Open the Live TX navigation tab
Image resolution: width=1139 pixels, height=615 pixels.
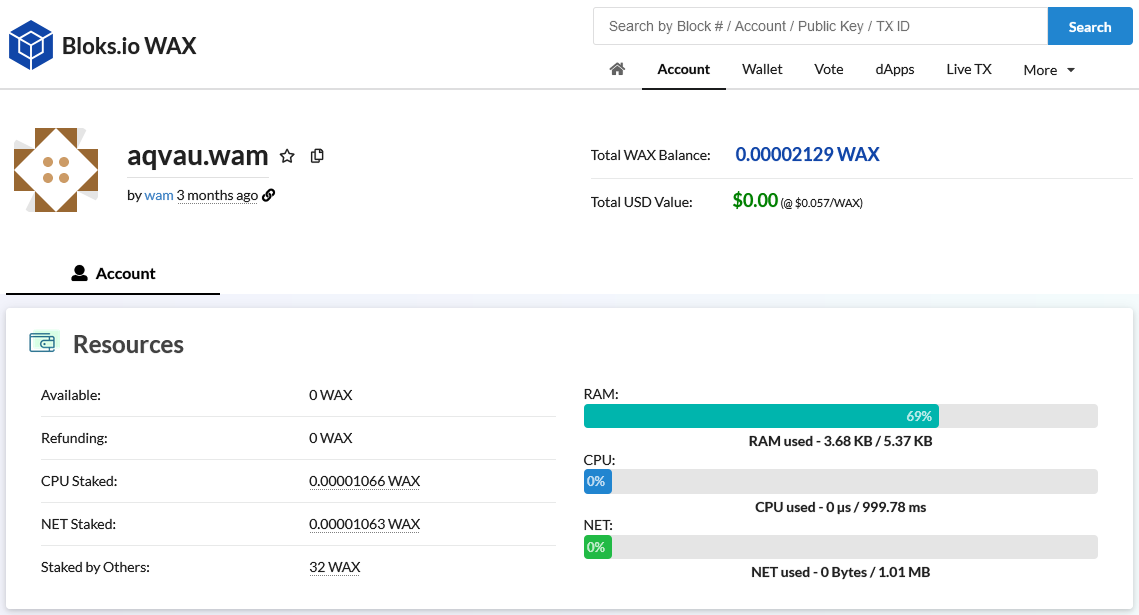coord(969,69)
